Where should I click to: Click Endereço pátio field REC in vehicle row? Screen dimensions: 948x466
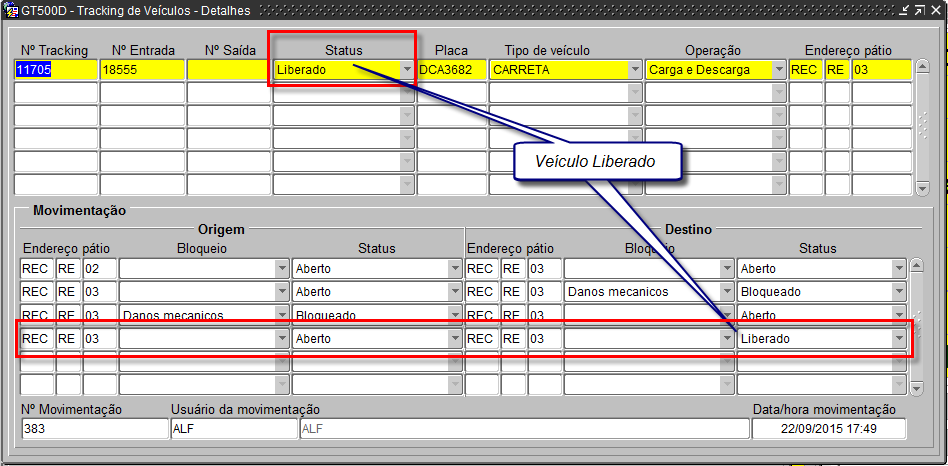coord(805,70)
